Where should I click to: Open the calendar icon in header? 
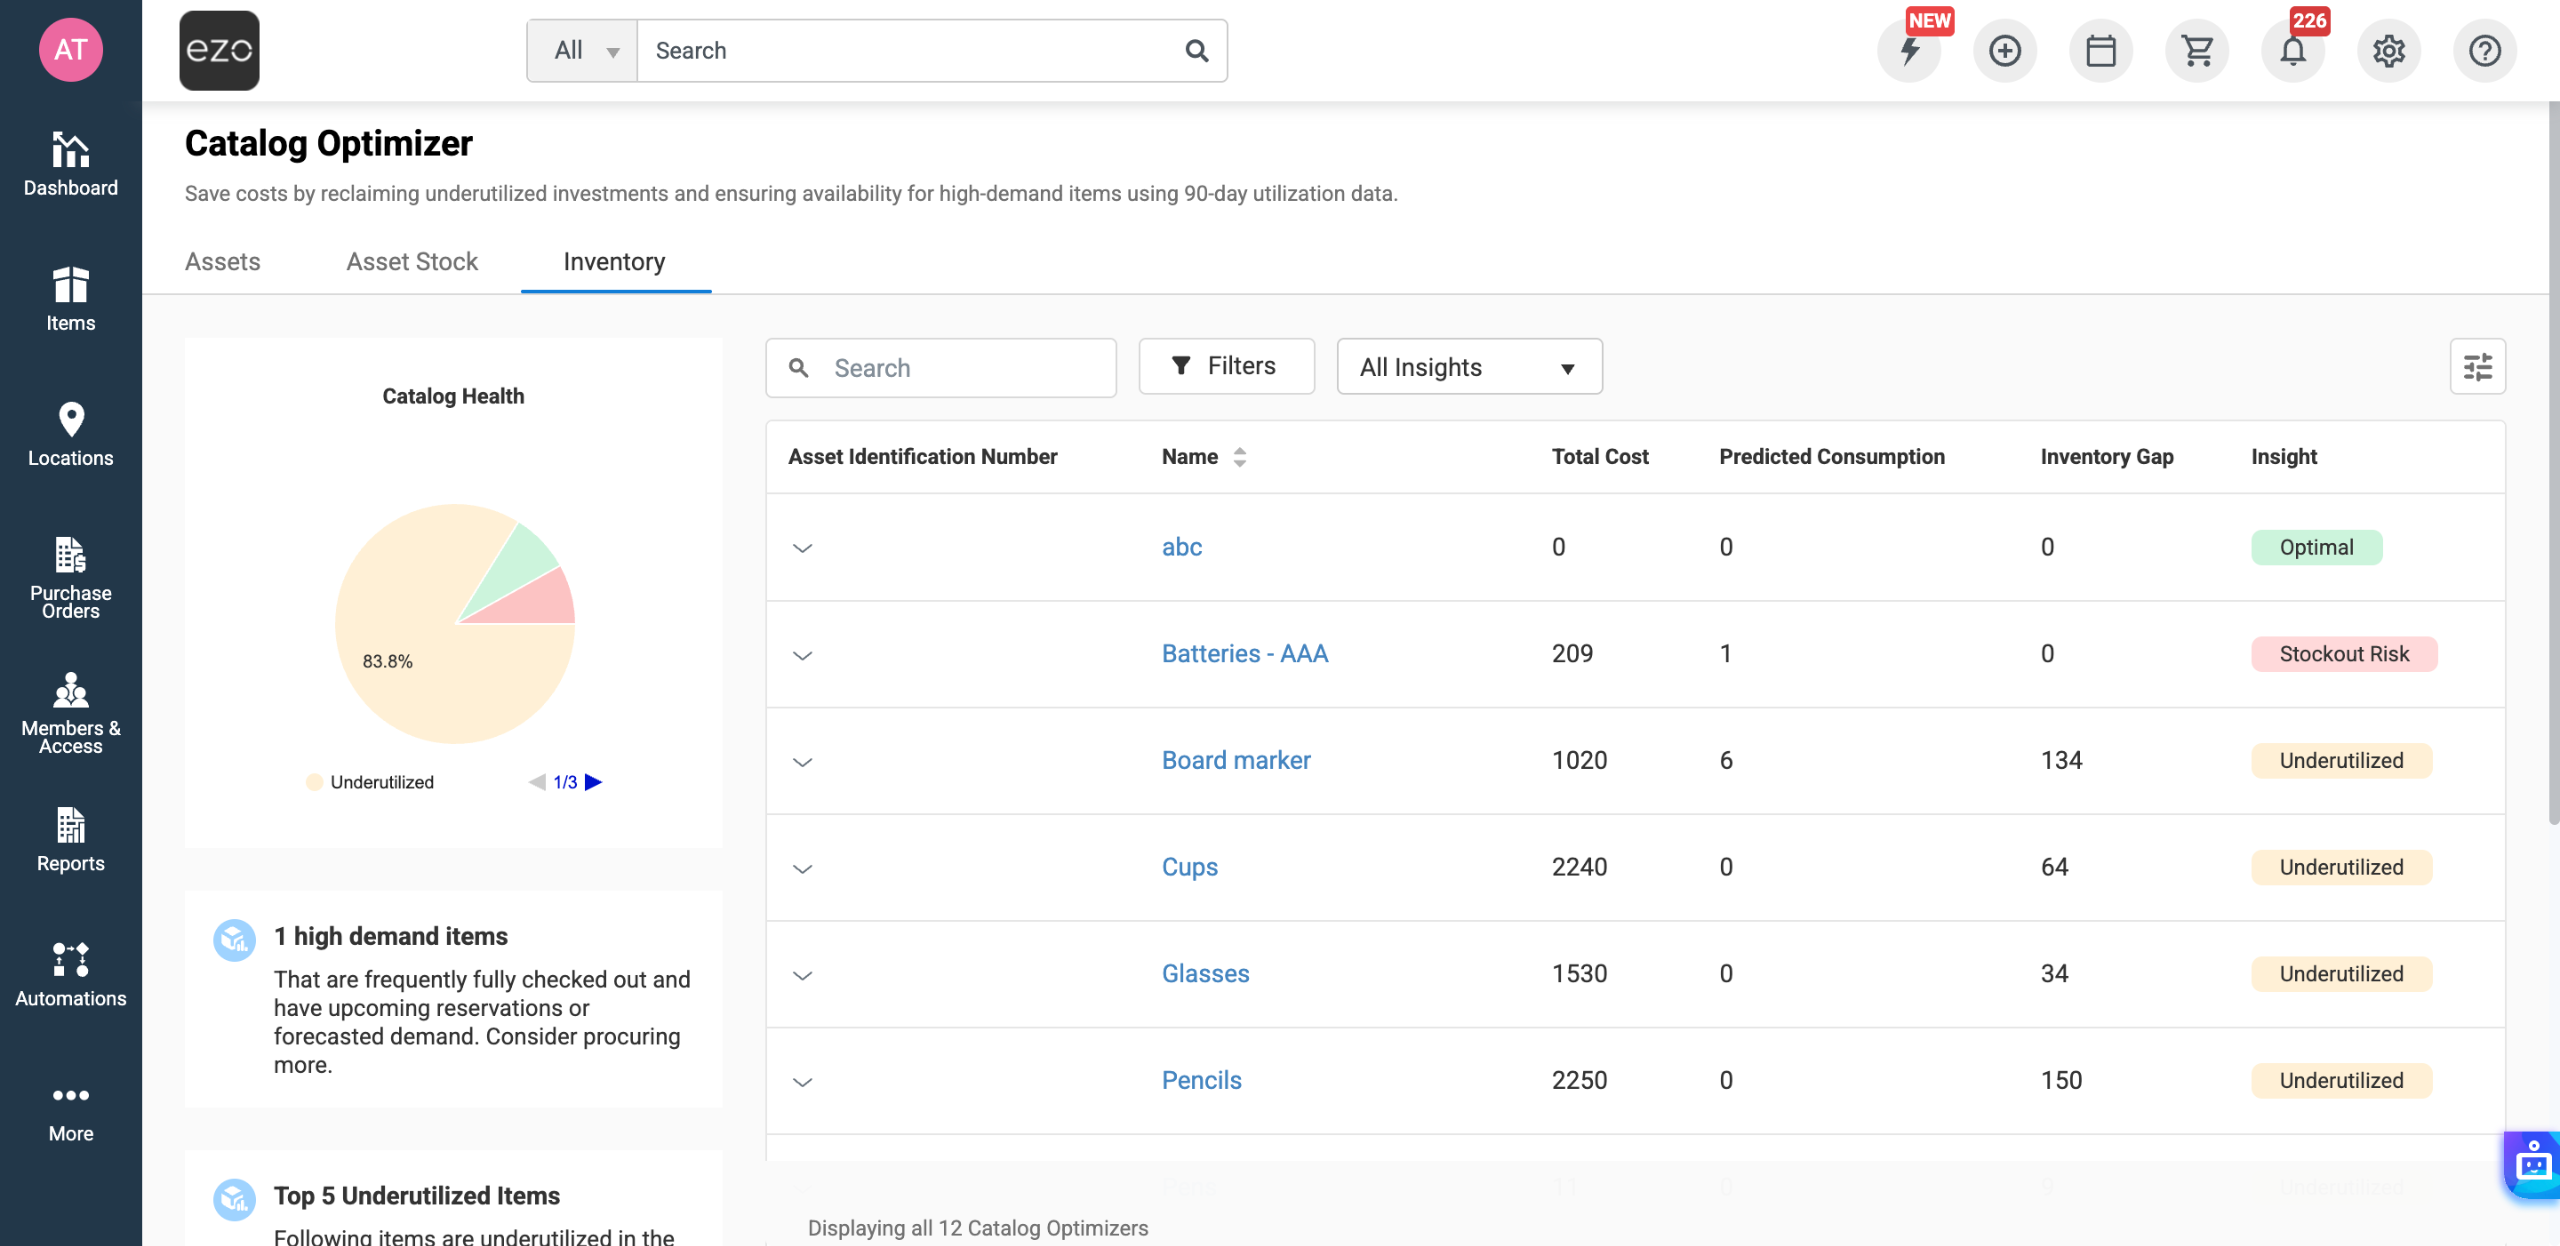click(x=2100, y=51)
